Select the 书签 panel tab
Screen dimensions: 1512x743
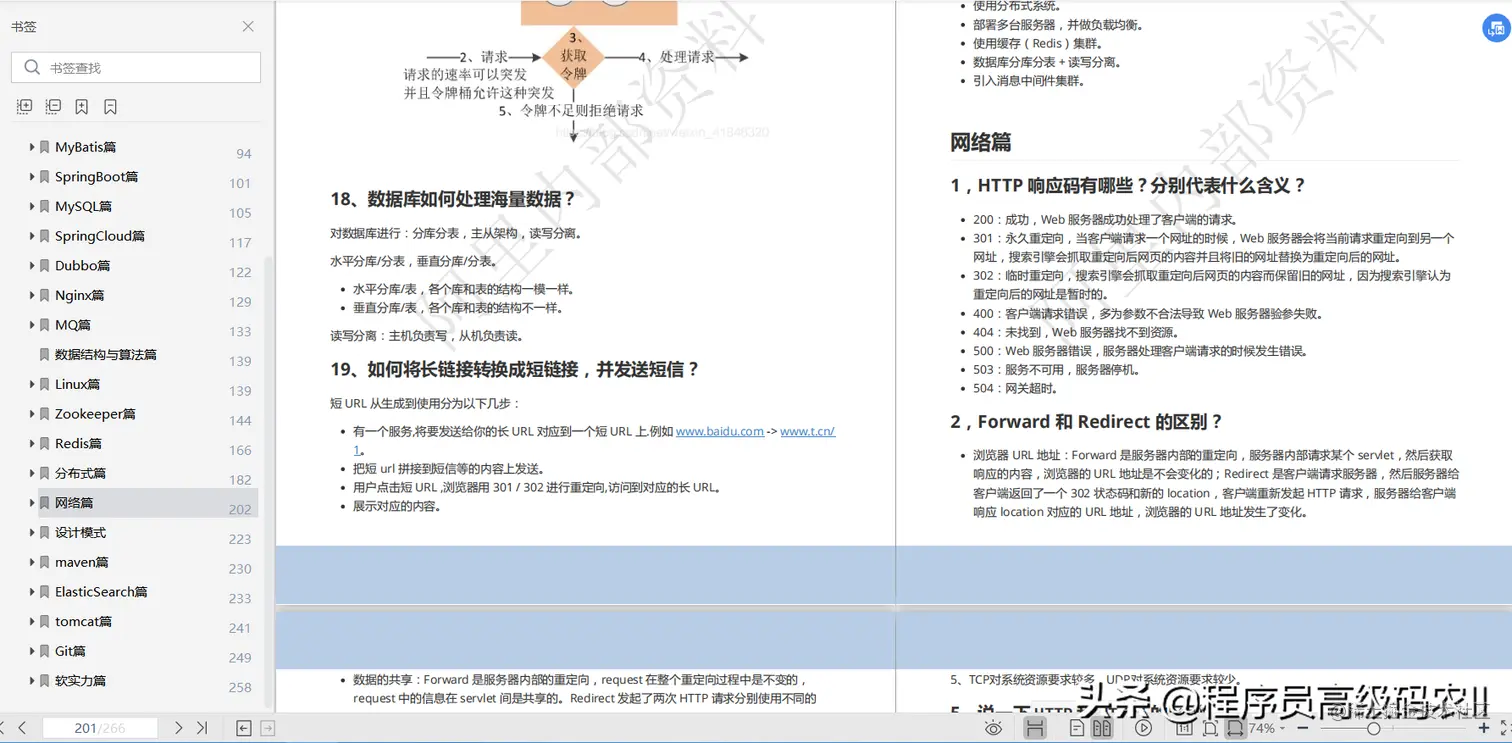coord(25,27)
